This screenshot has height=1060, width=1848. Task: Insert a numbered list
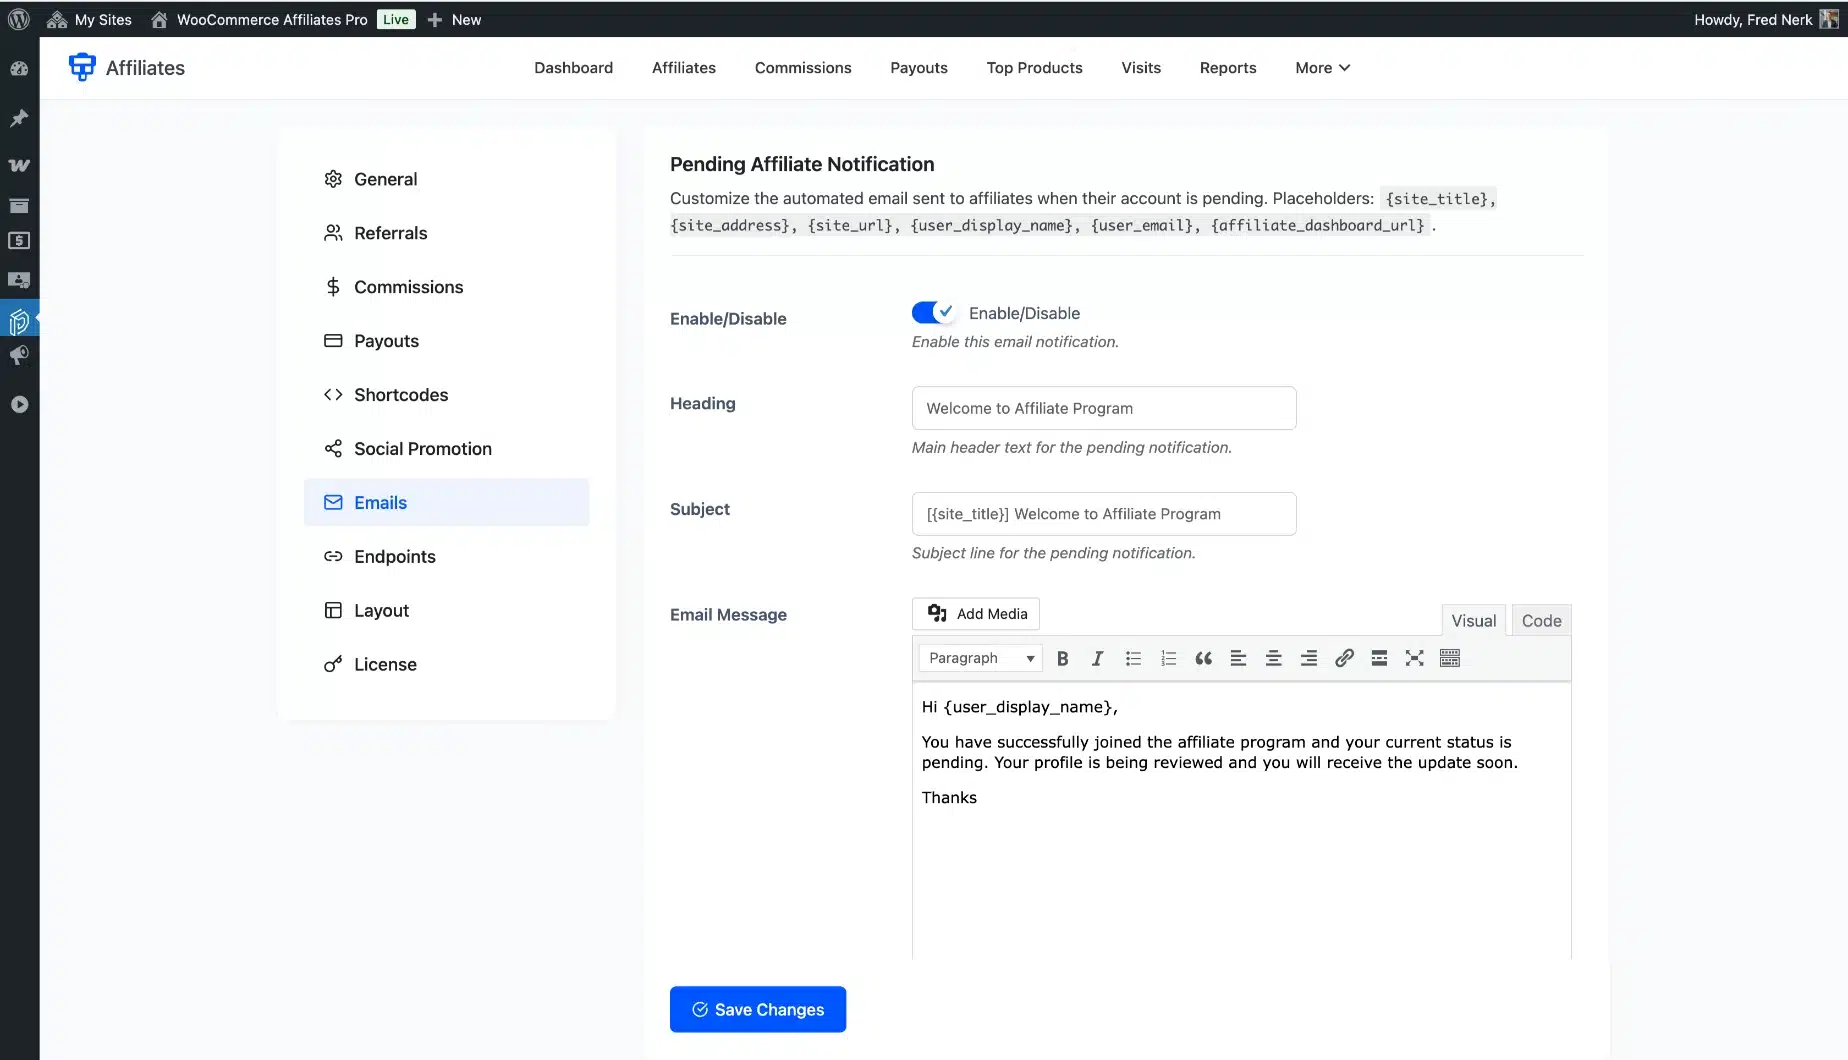point(1168,658)
